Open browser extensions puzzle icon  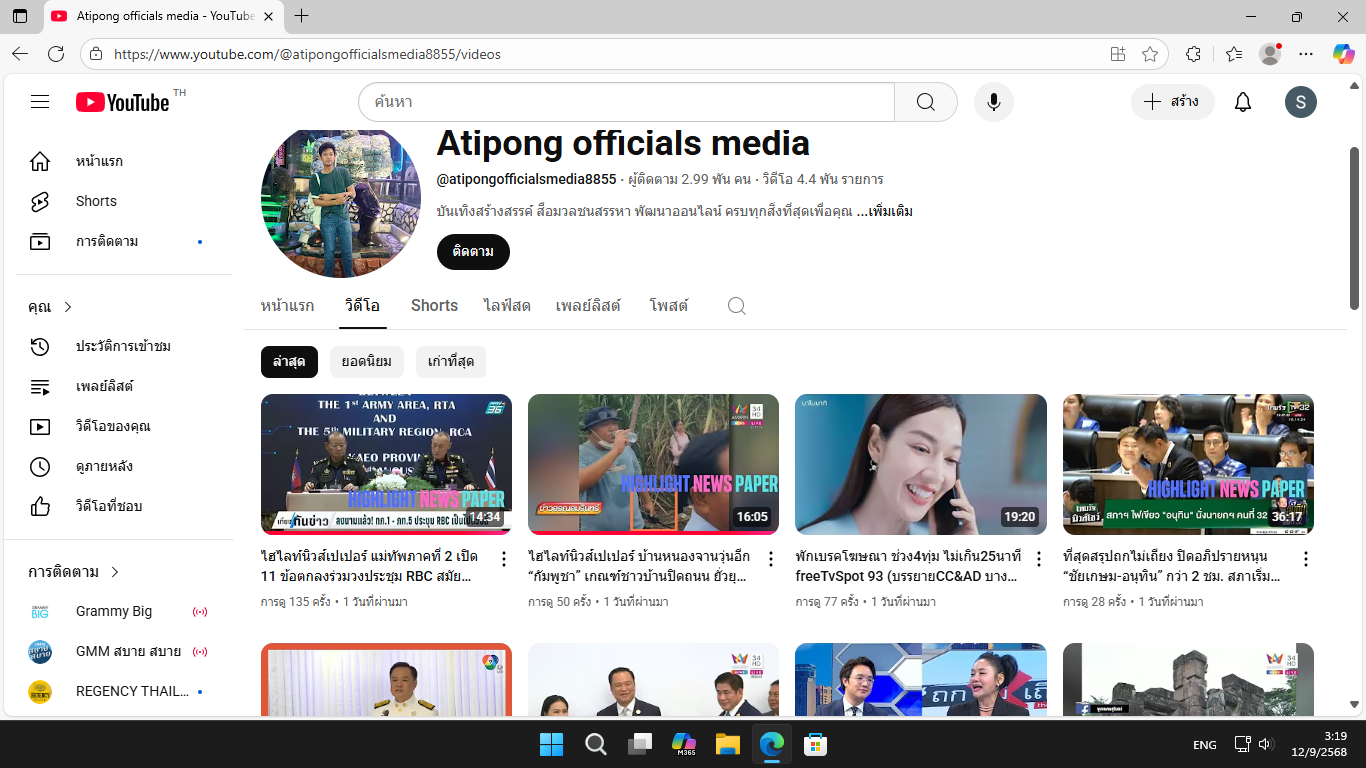[x=1193, y=54]
